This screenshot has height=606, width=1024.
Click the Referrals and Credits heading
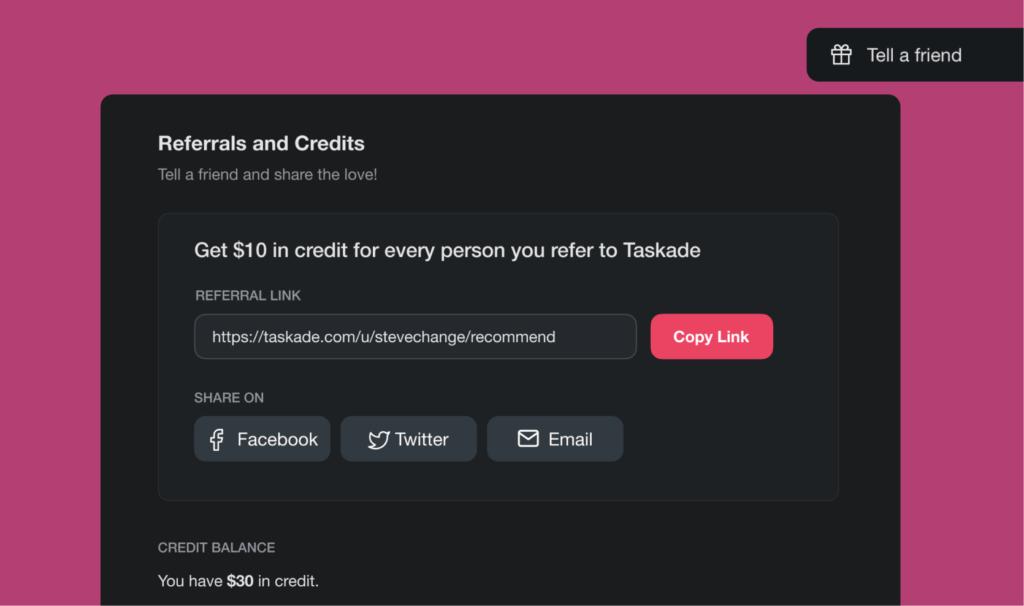pyautogui.click(x=261, y=143)
